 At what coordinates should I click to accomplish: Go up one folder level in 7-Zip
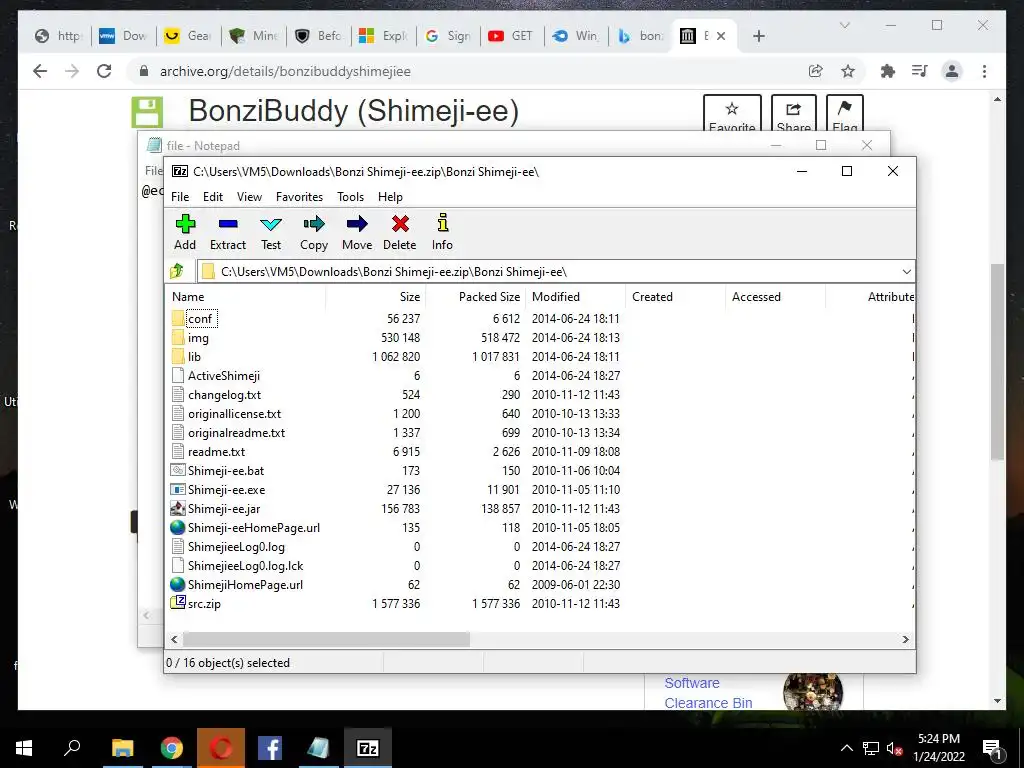tap(177, 271)
